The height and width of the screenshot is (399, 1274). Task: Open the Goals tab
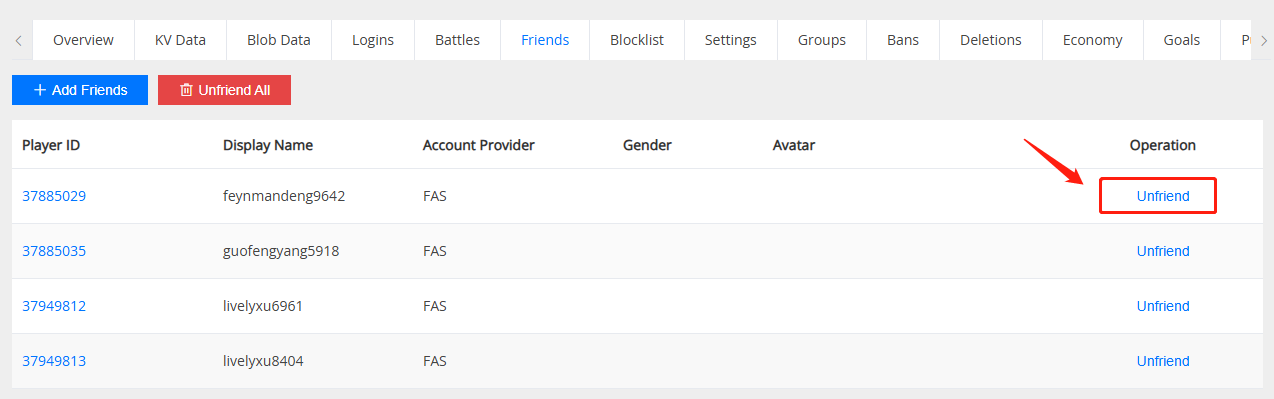pos(1182,40)
